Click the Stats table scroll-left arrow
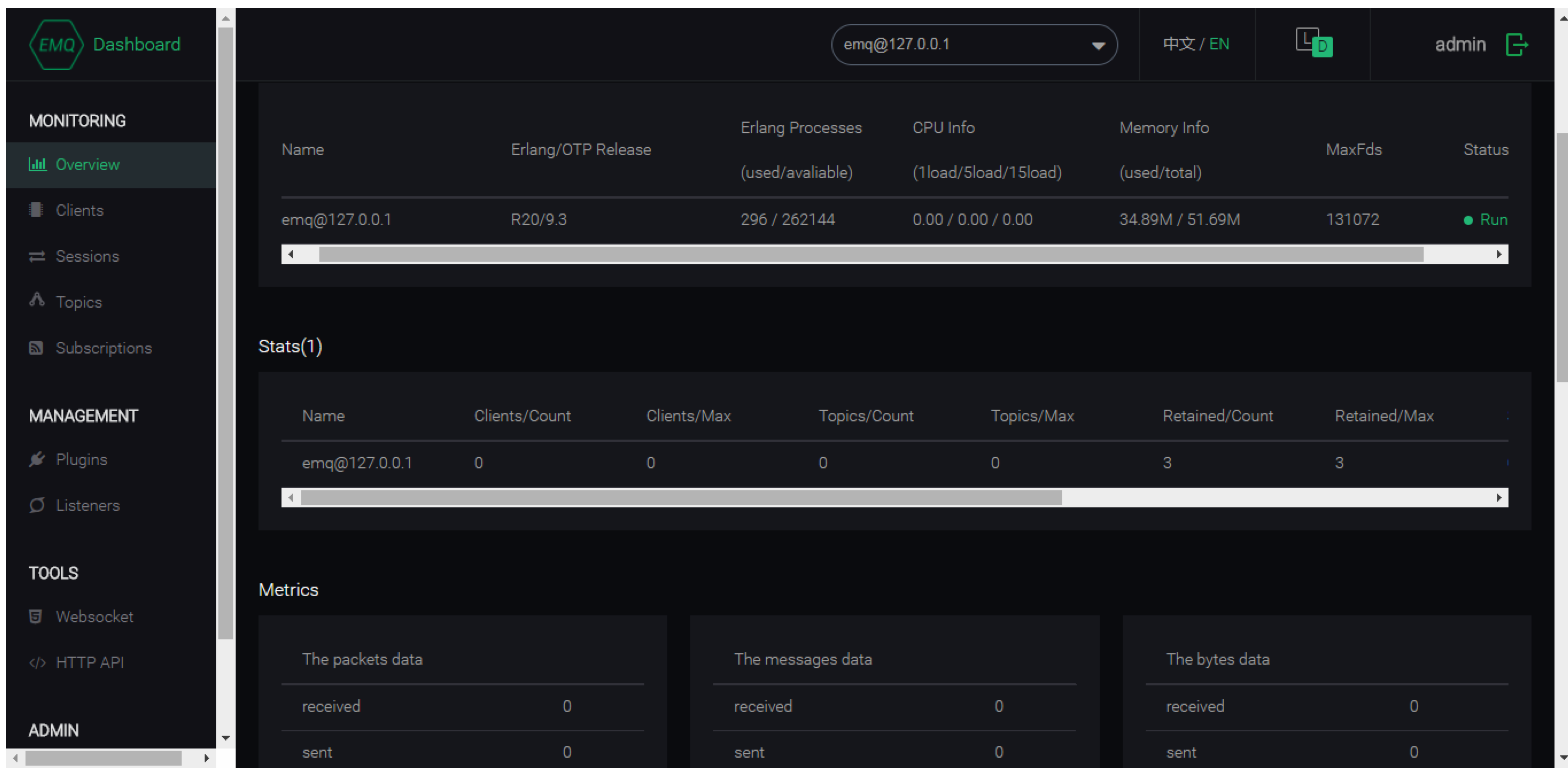The width and height of the screenshot is (1568, 776). 291,498
